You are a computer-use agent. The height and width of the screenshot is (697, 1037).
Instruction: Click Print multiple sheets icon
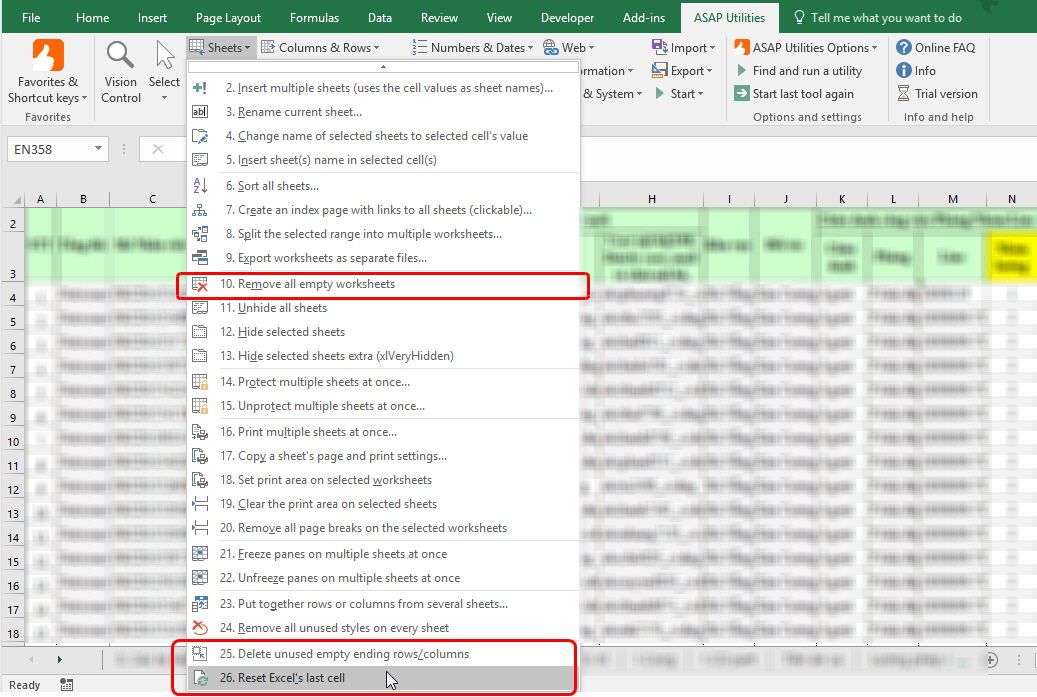[x=200, y=432]
